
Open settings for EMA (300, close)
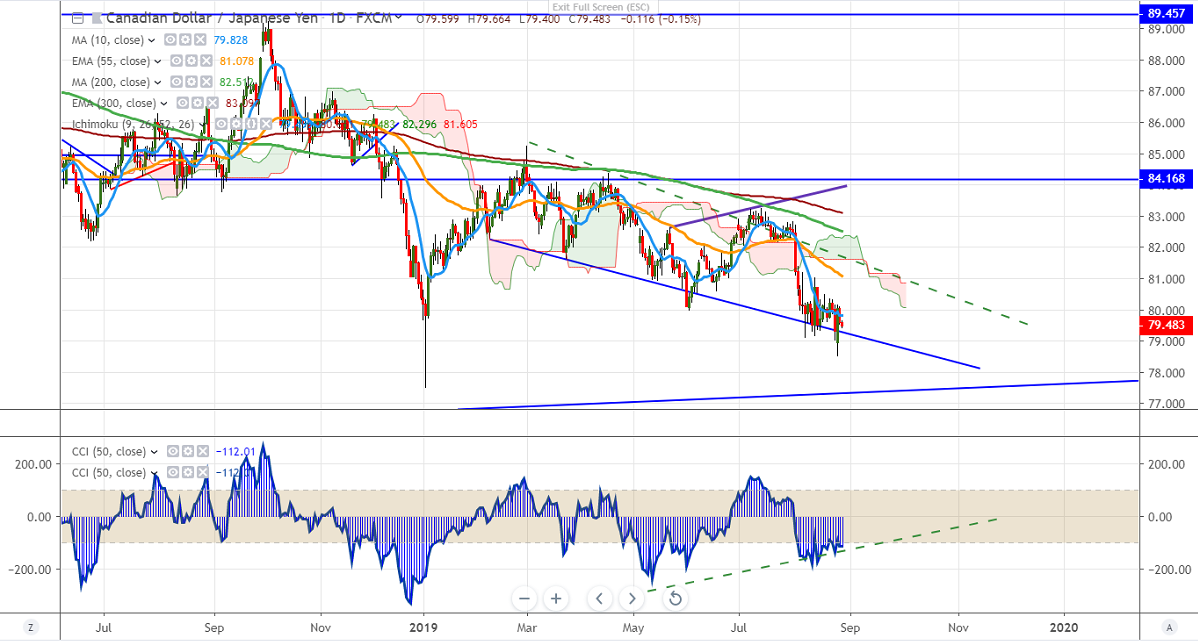[x=197, y=102]
